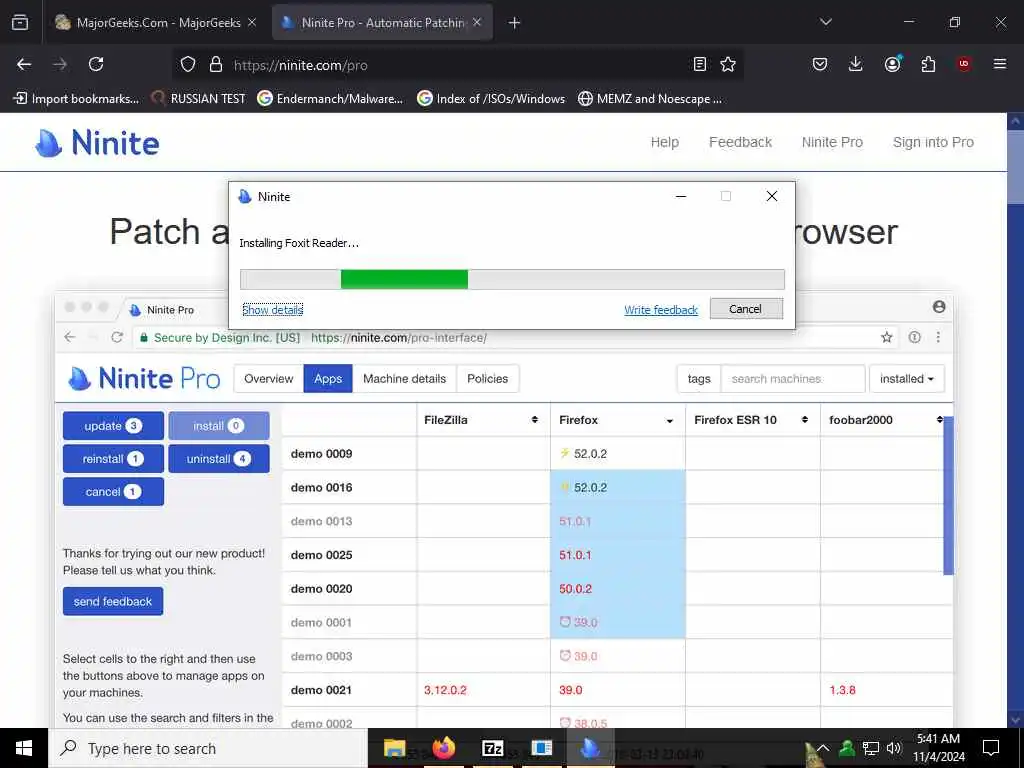The image size is (1024, 768).
Task: Toggle reader view icon in address bar
Action: [699, 64]
